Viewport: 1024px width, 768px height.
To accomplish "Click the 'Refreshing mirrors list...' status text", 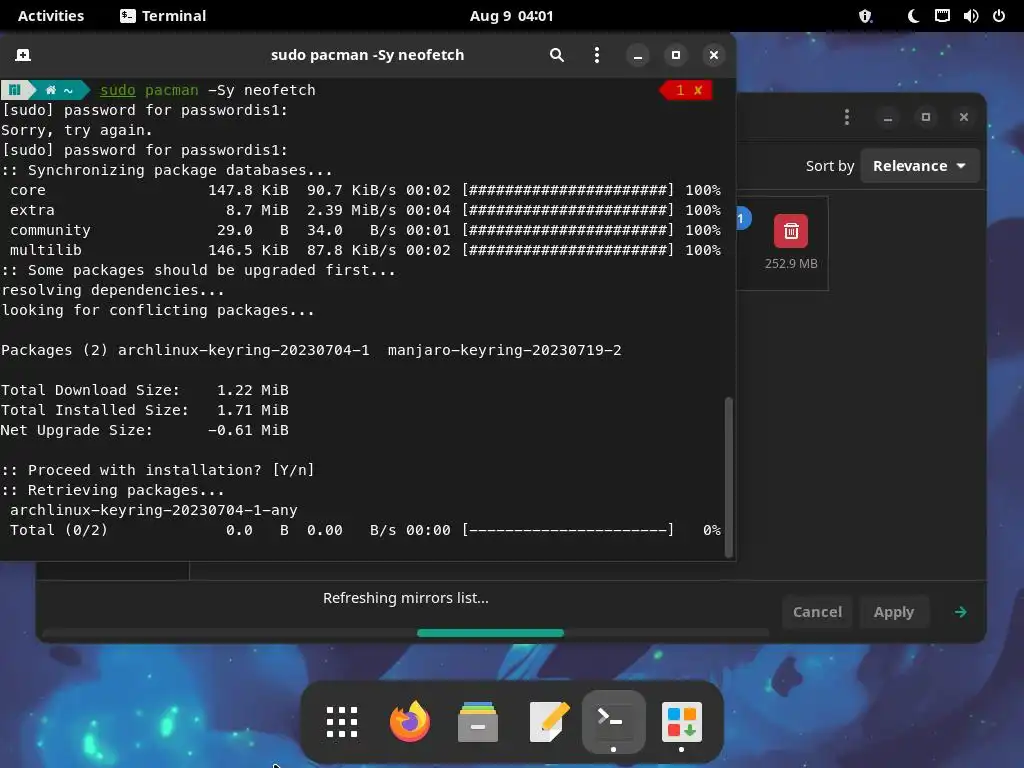I will pyautogui.click(x=406, y=598).
